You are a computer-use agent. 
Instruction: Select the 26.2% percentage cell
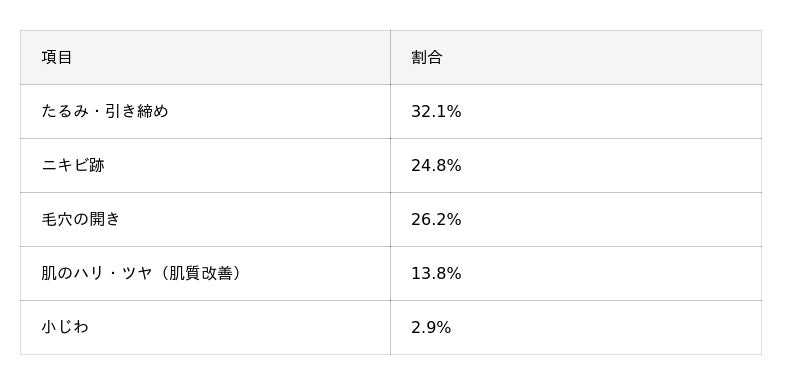pos(576,220)
